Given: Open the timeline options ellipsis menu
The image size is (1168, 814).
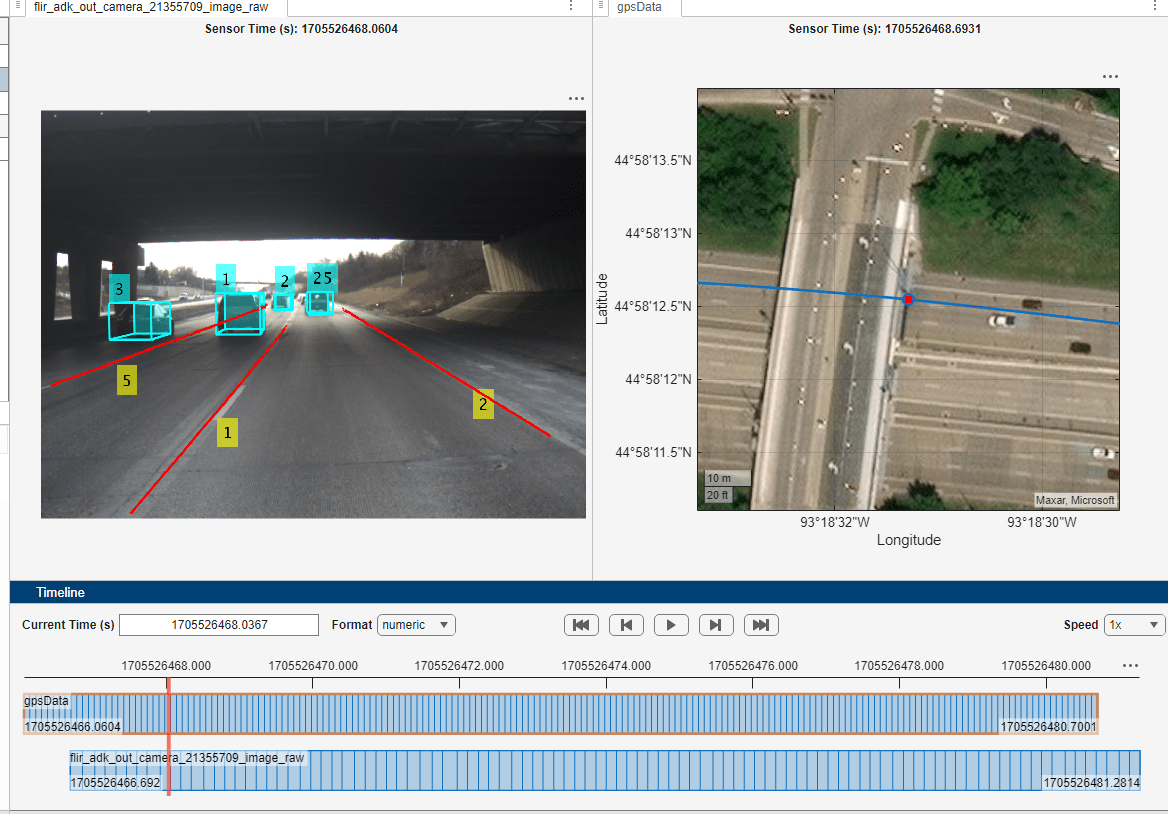Looking at the screenshot, I should 1130,665.
